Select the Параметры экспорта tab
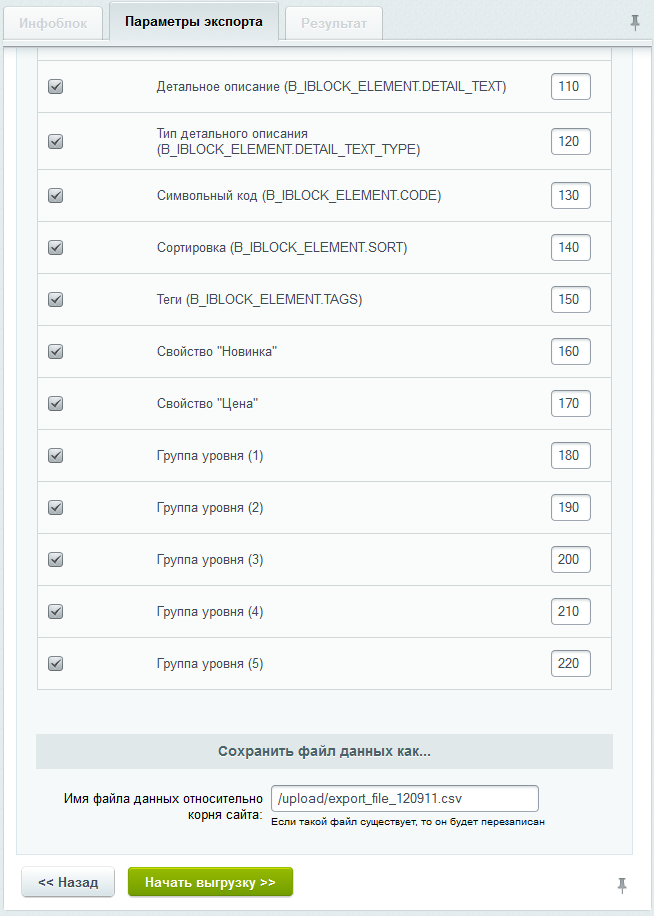This screenshot has height=916, width=654. point(194,21)
